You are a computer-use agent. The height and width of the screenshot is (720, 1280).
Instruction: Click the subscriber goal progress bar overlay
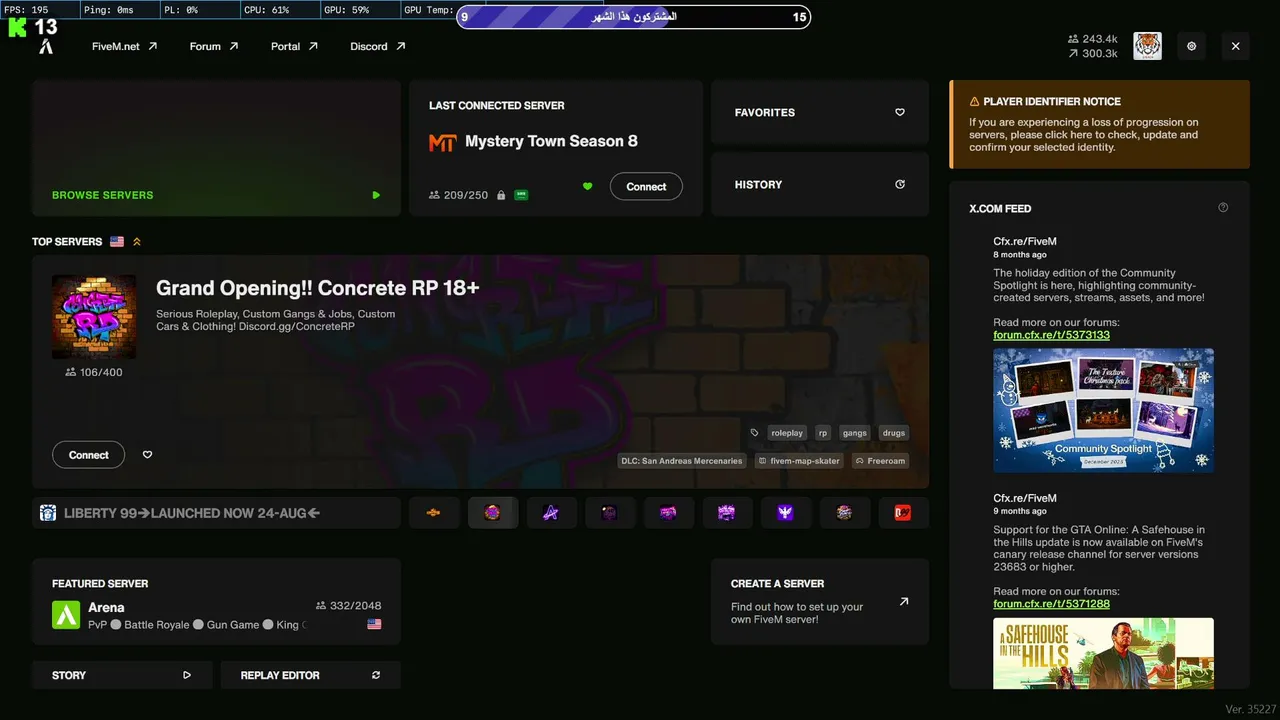pos(633,17)
